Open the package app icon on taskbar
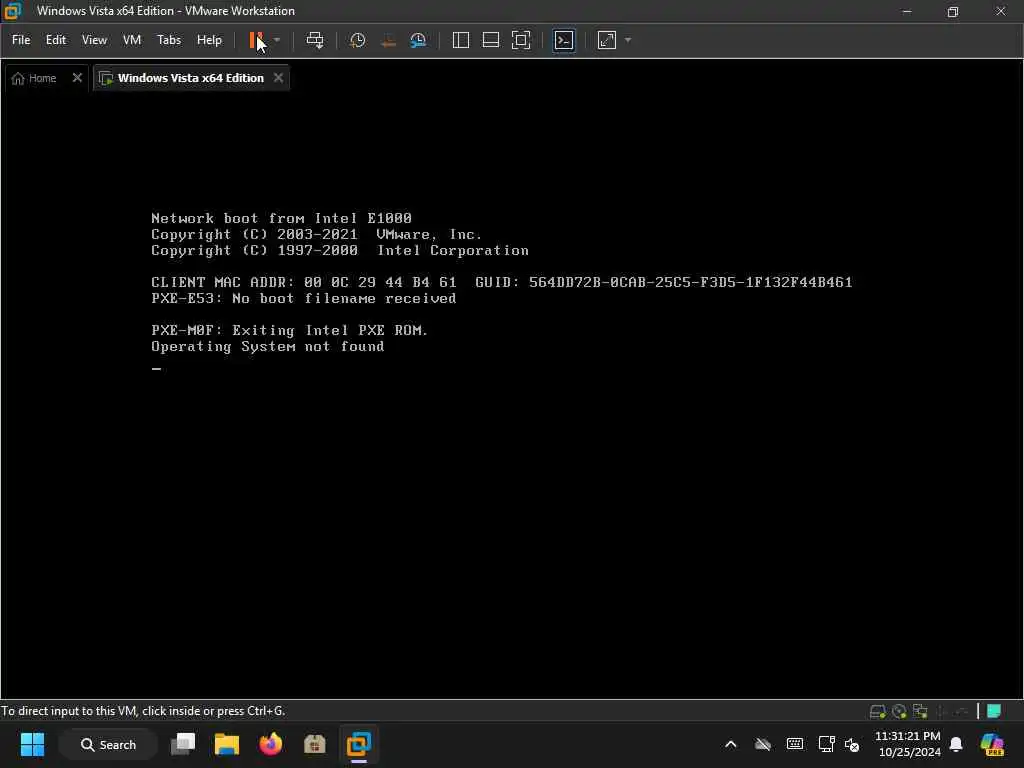The width and height of the screenshot is (1024, 768). tap(315, 744)
